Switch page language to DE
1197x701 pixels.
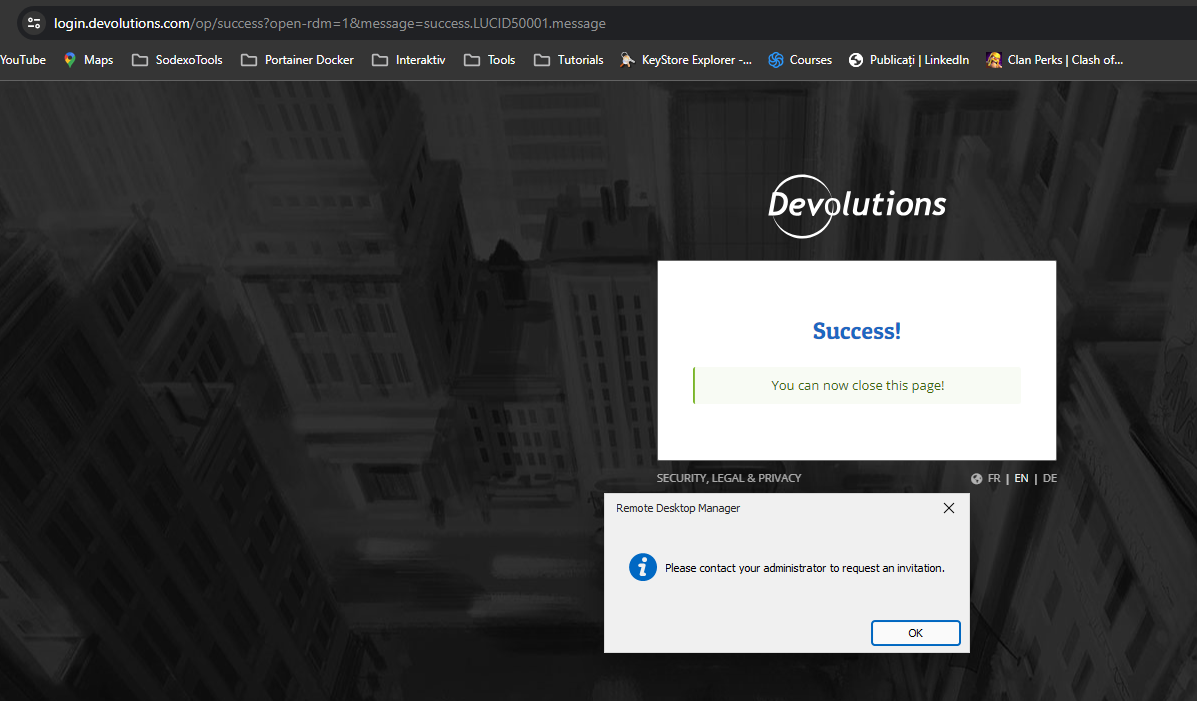[x=1050, y=478]
